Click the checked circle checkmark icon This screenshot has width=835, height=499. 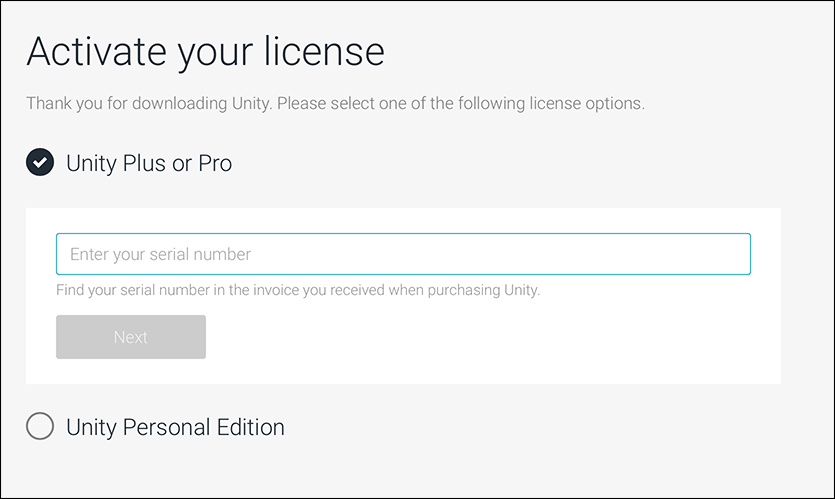click(x=40, y=162)
